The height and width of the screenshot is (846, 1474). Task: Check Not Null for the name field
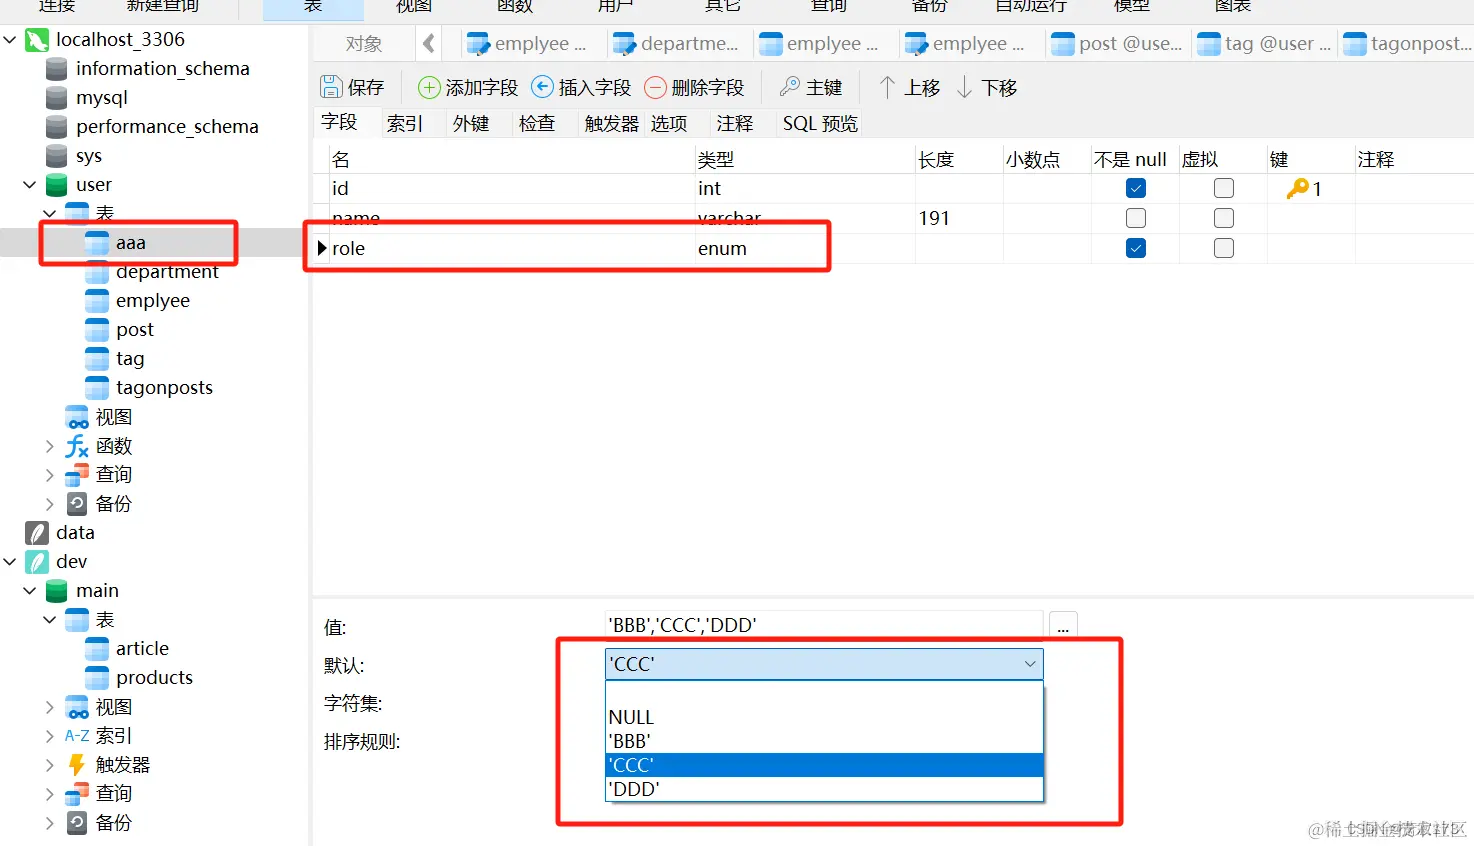pos(1135,218)
